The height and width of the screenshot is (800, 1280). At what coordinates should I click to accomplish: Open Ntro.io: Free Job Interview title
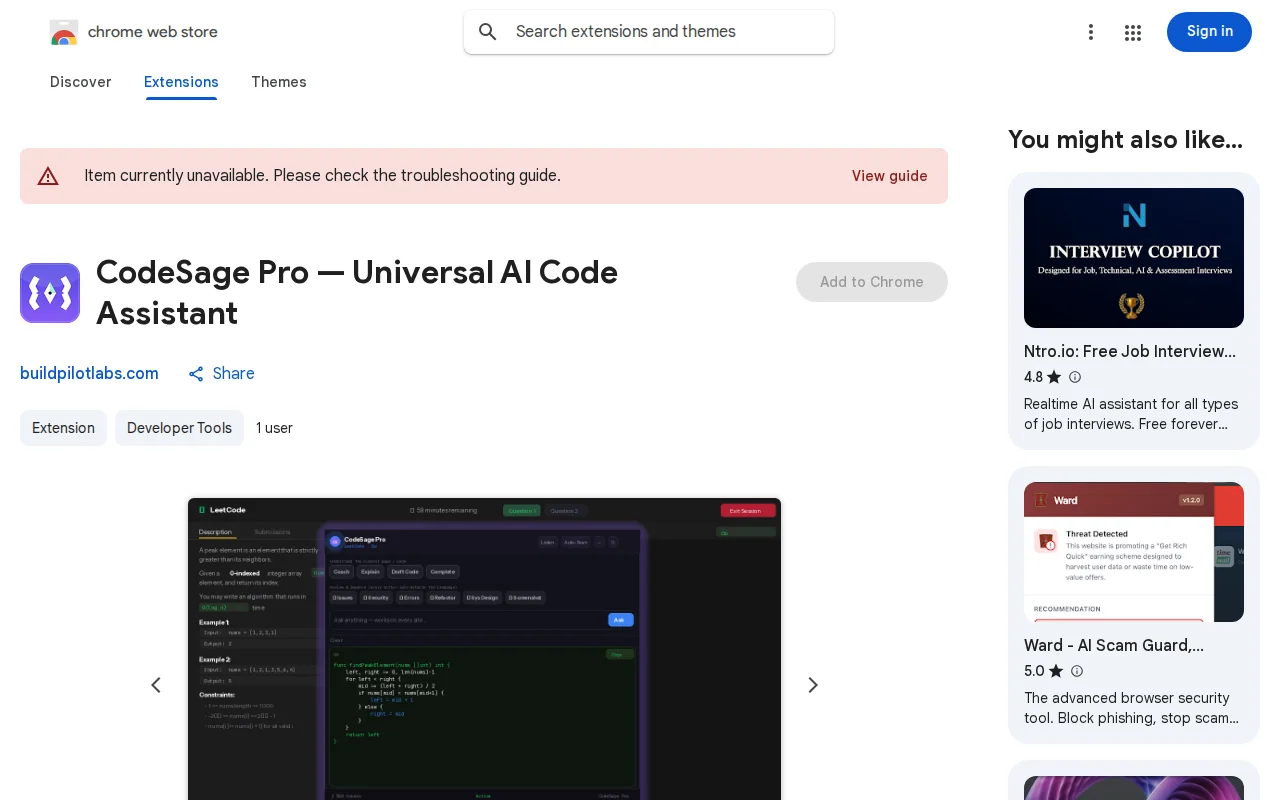point(1130,351)
